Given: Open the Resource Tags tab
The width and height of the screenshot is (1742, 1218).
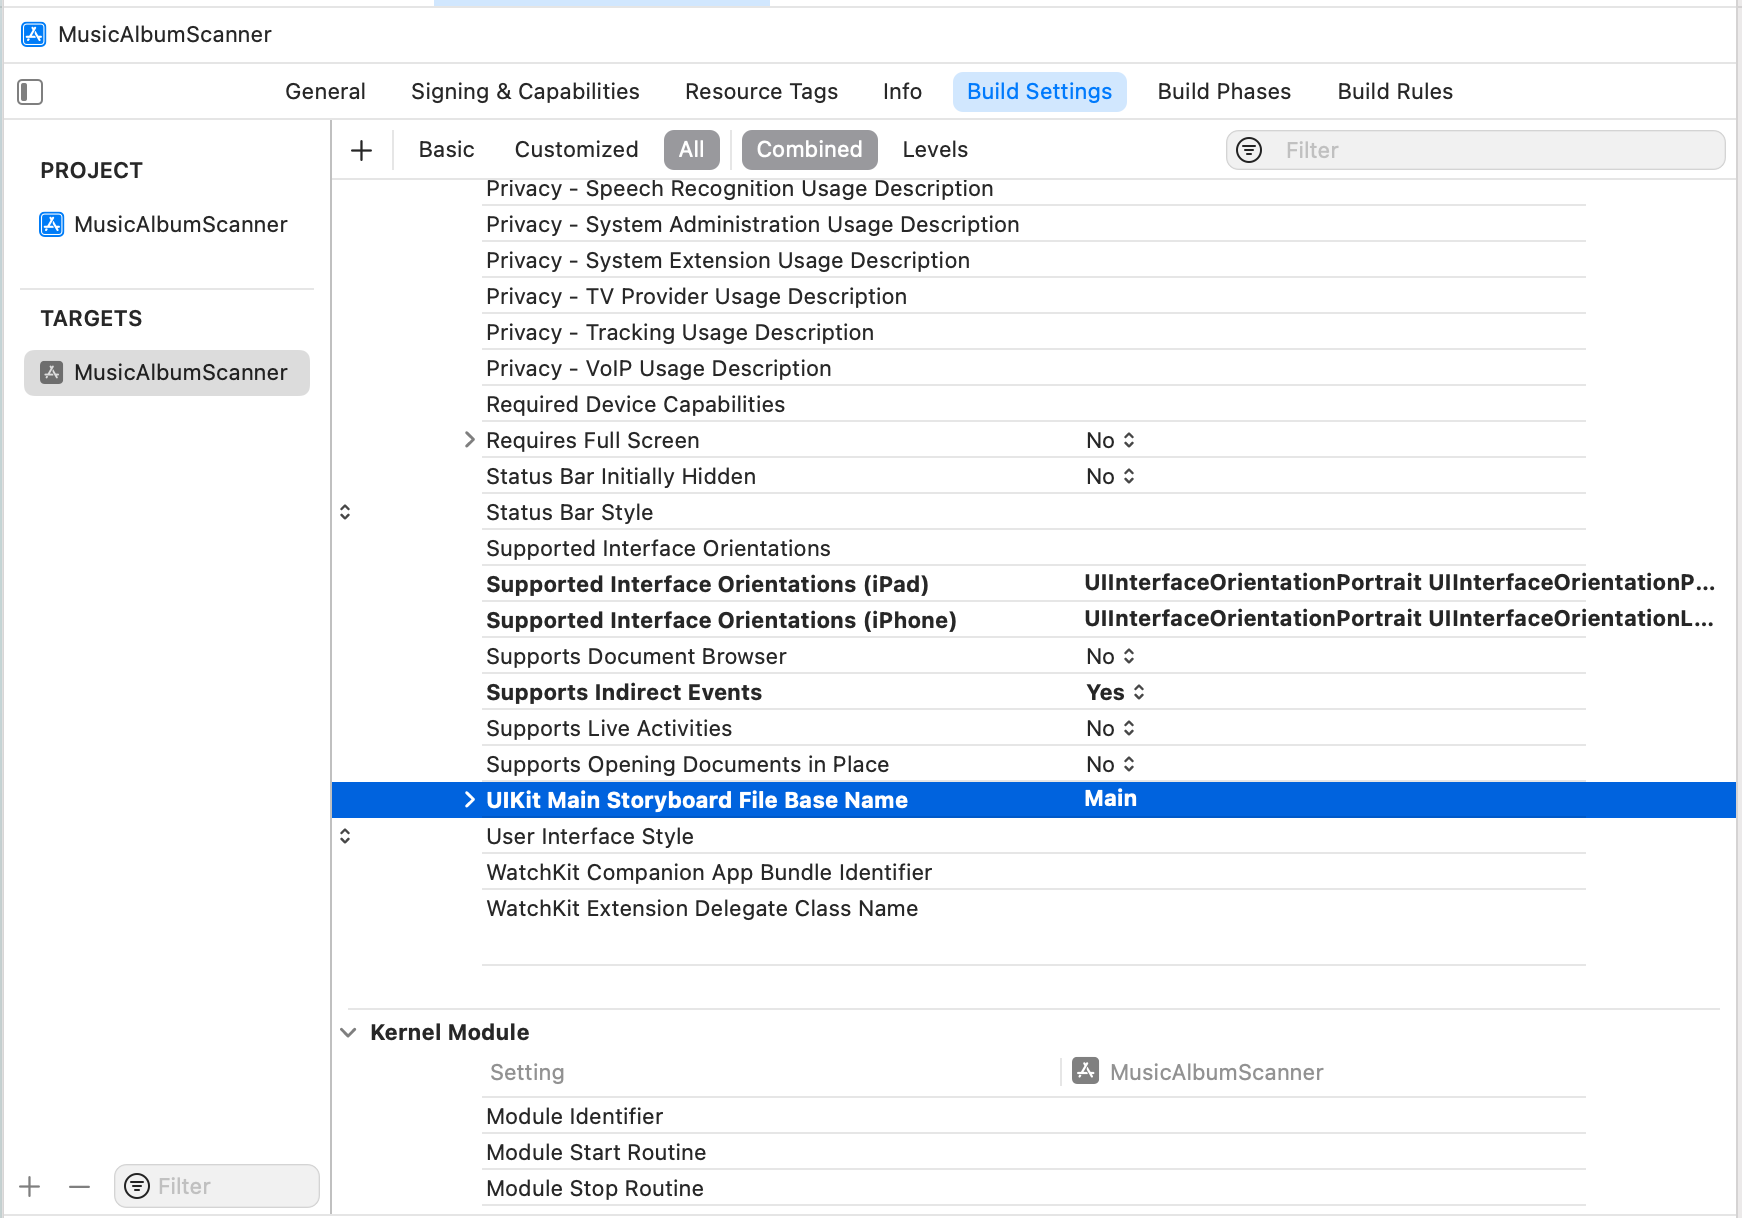Looking at the screenshot, I should [761, 92].
